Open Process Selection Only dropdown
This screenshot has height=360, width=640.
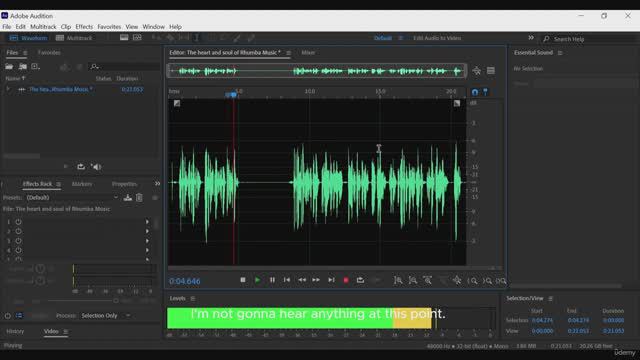coord(106,316)
